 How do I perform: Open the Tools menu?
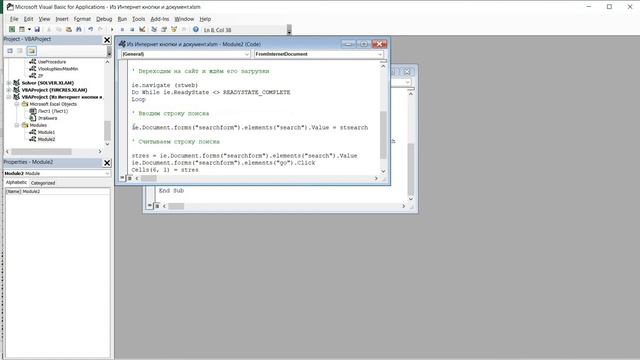pos(138,19)
